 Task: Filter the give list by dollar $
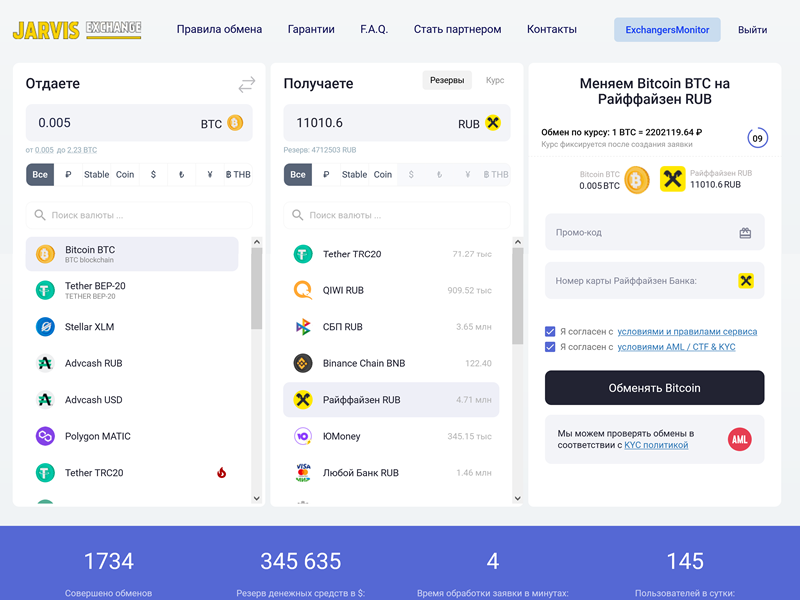(153, 174)
